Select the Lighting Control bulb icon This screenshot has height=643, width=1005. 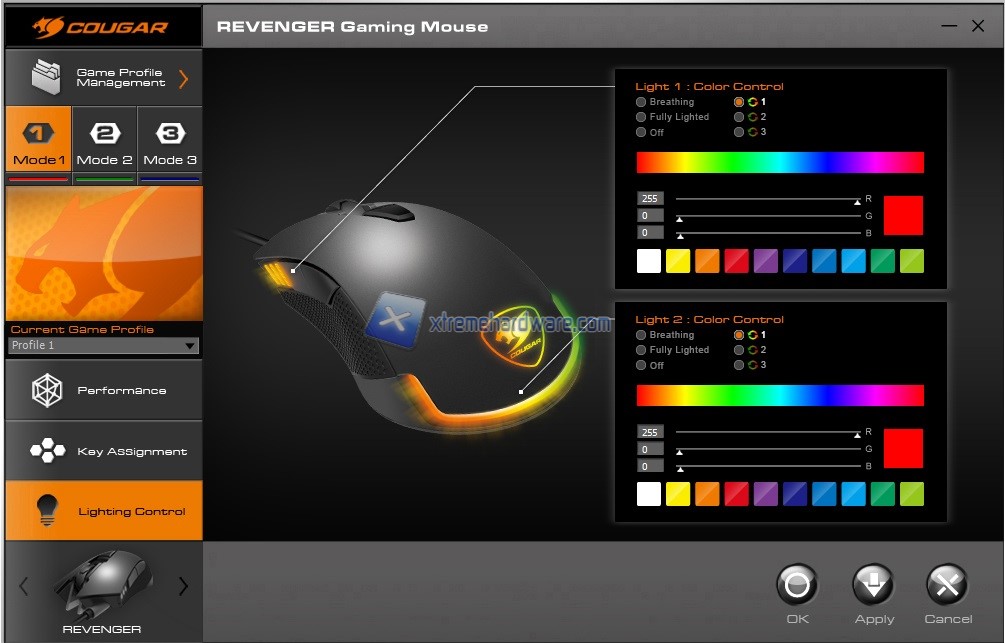point(47,511)
